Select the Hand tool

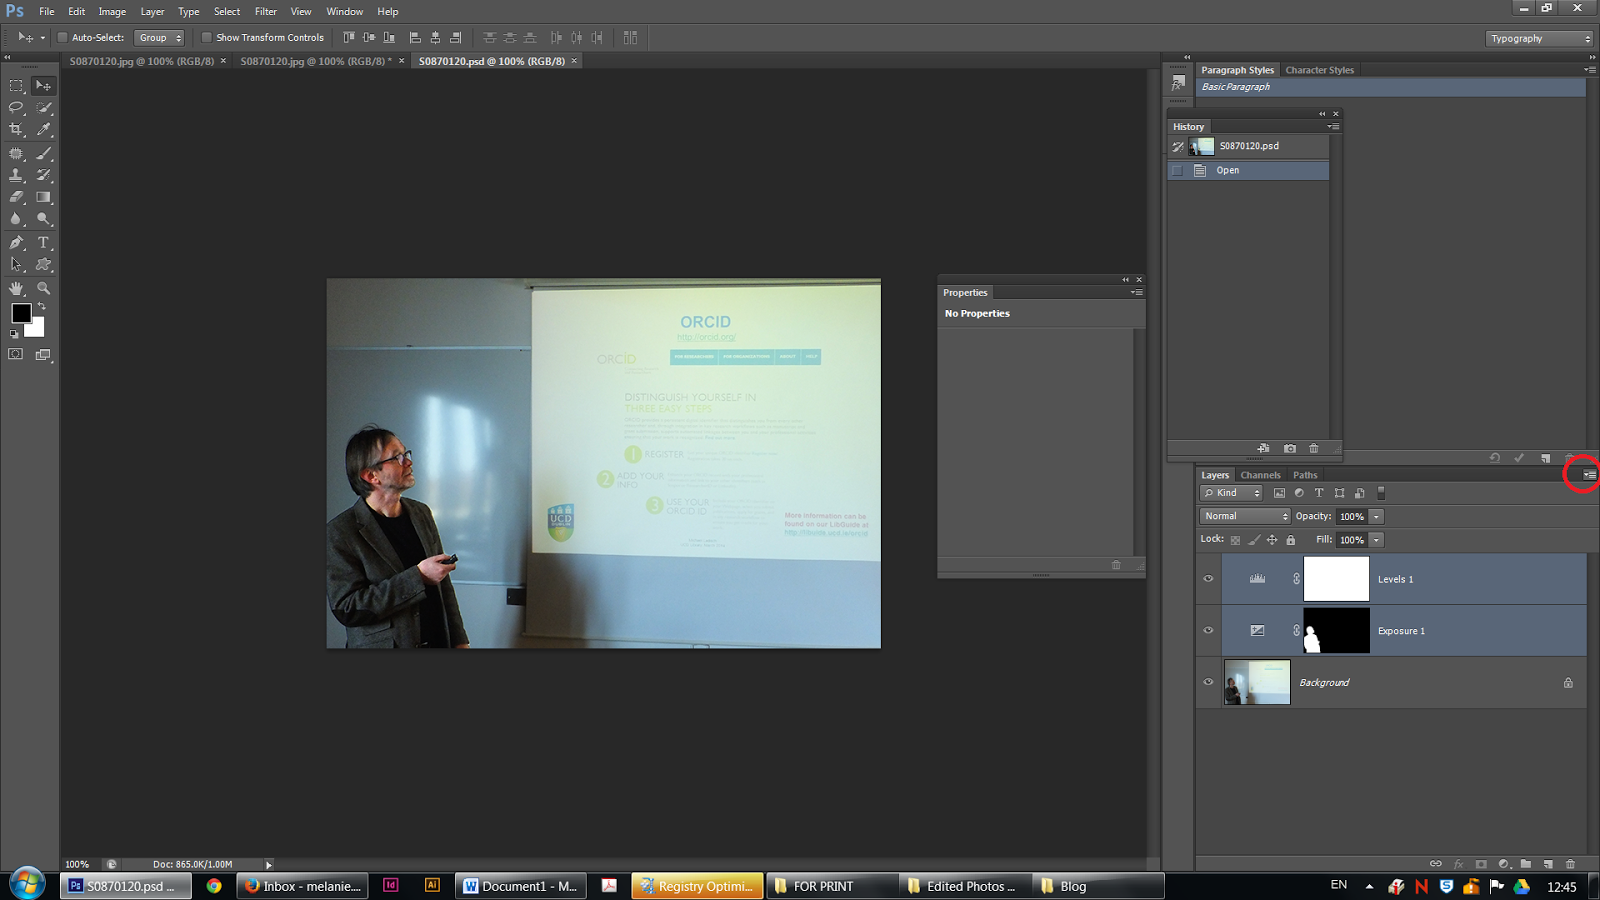(x=16, y=287)
